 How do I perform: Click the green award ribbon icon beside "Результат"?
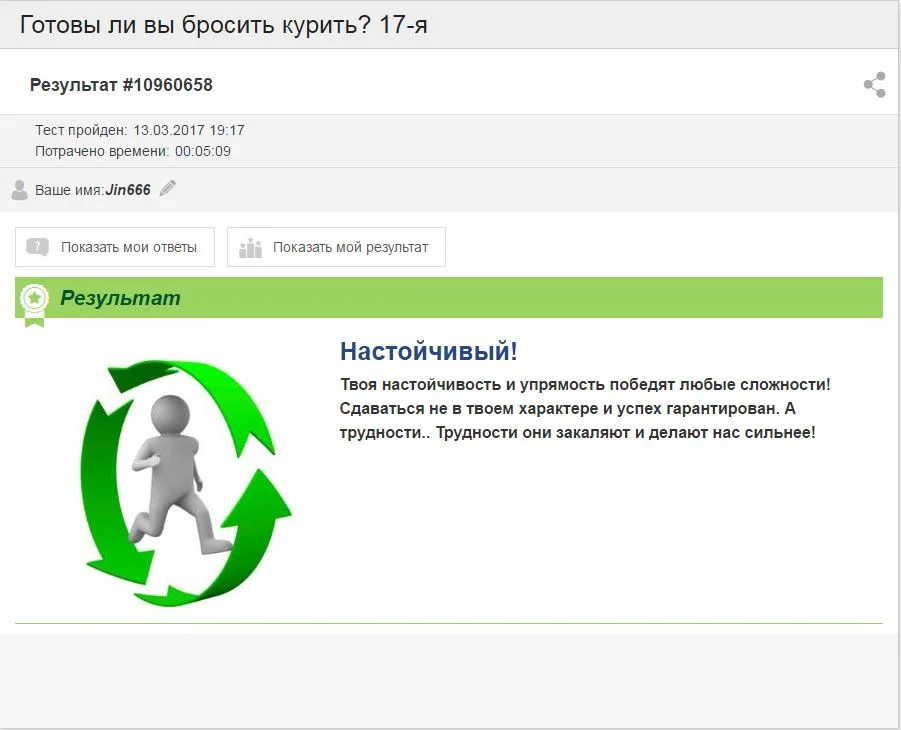[x=36, y=297]
